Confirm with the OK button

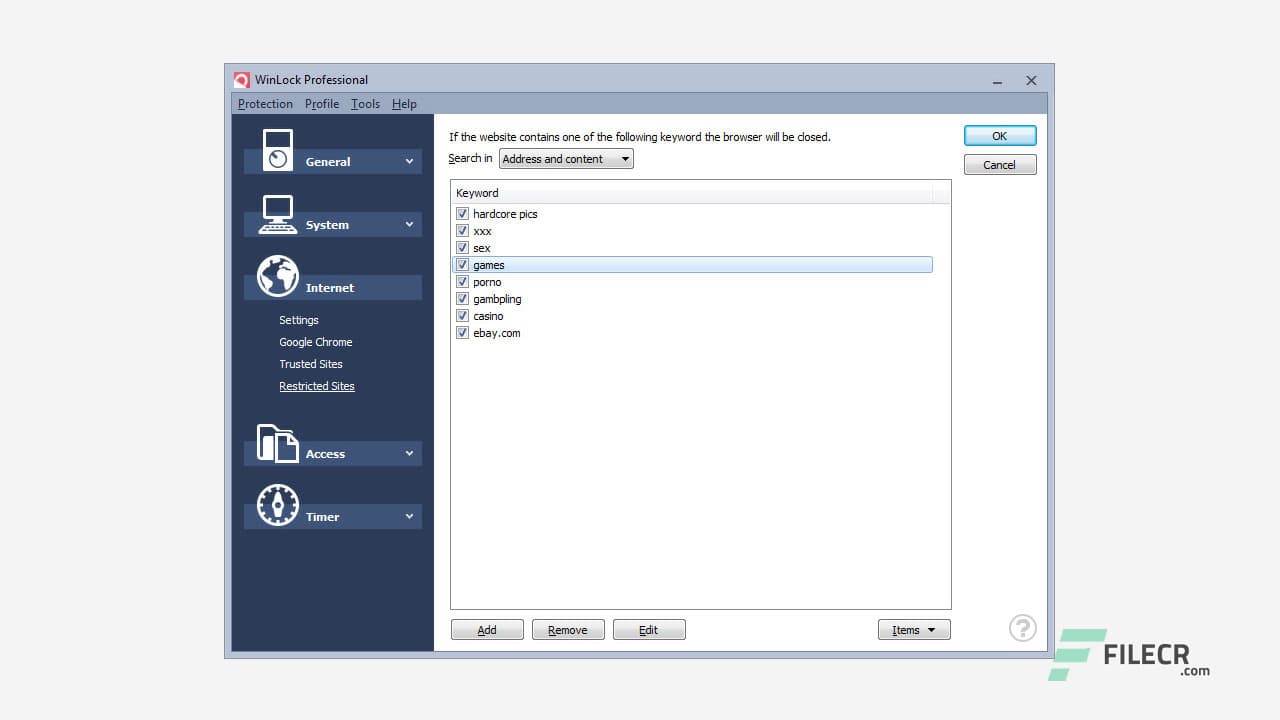pyautogui.click(x=1000, y=136)
